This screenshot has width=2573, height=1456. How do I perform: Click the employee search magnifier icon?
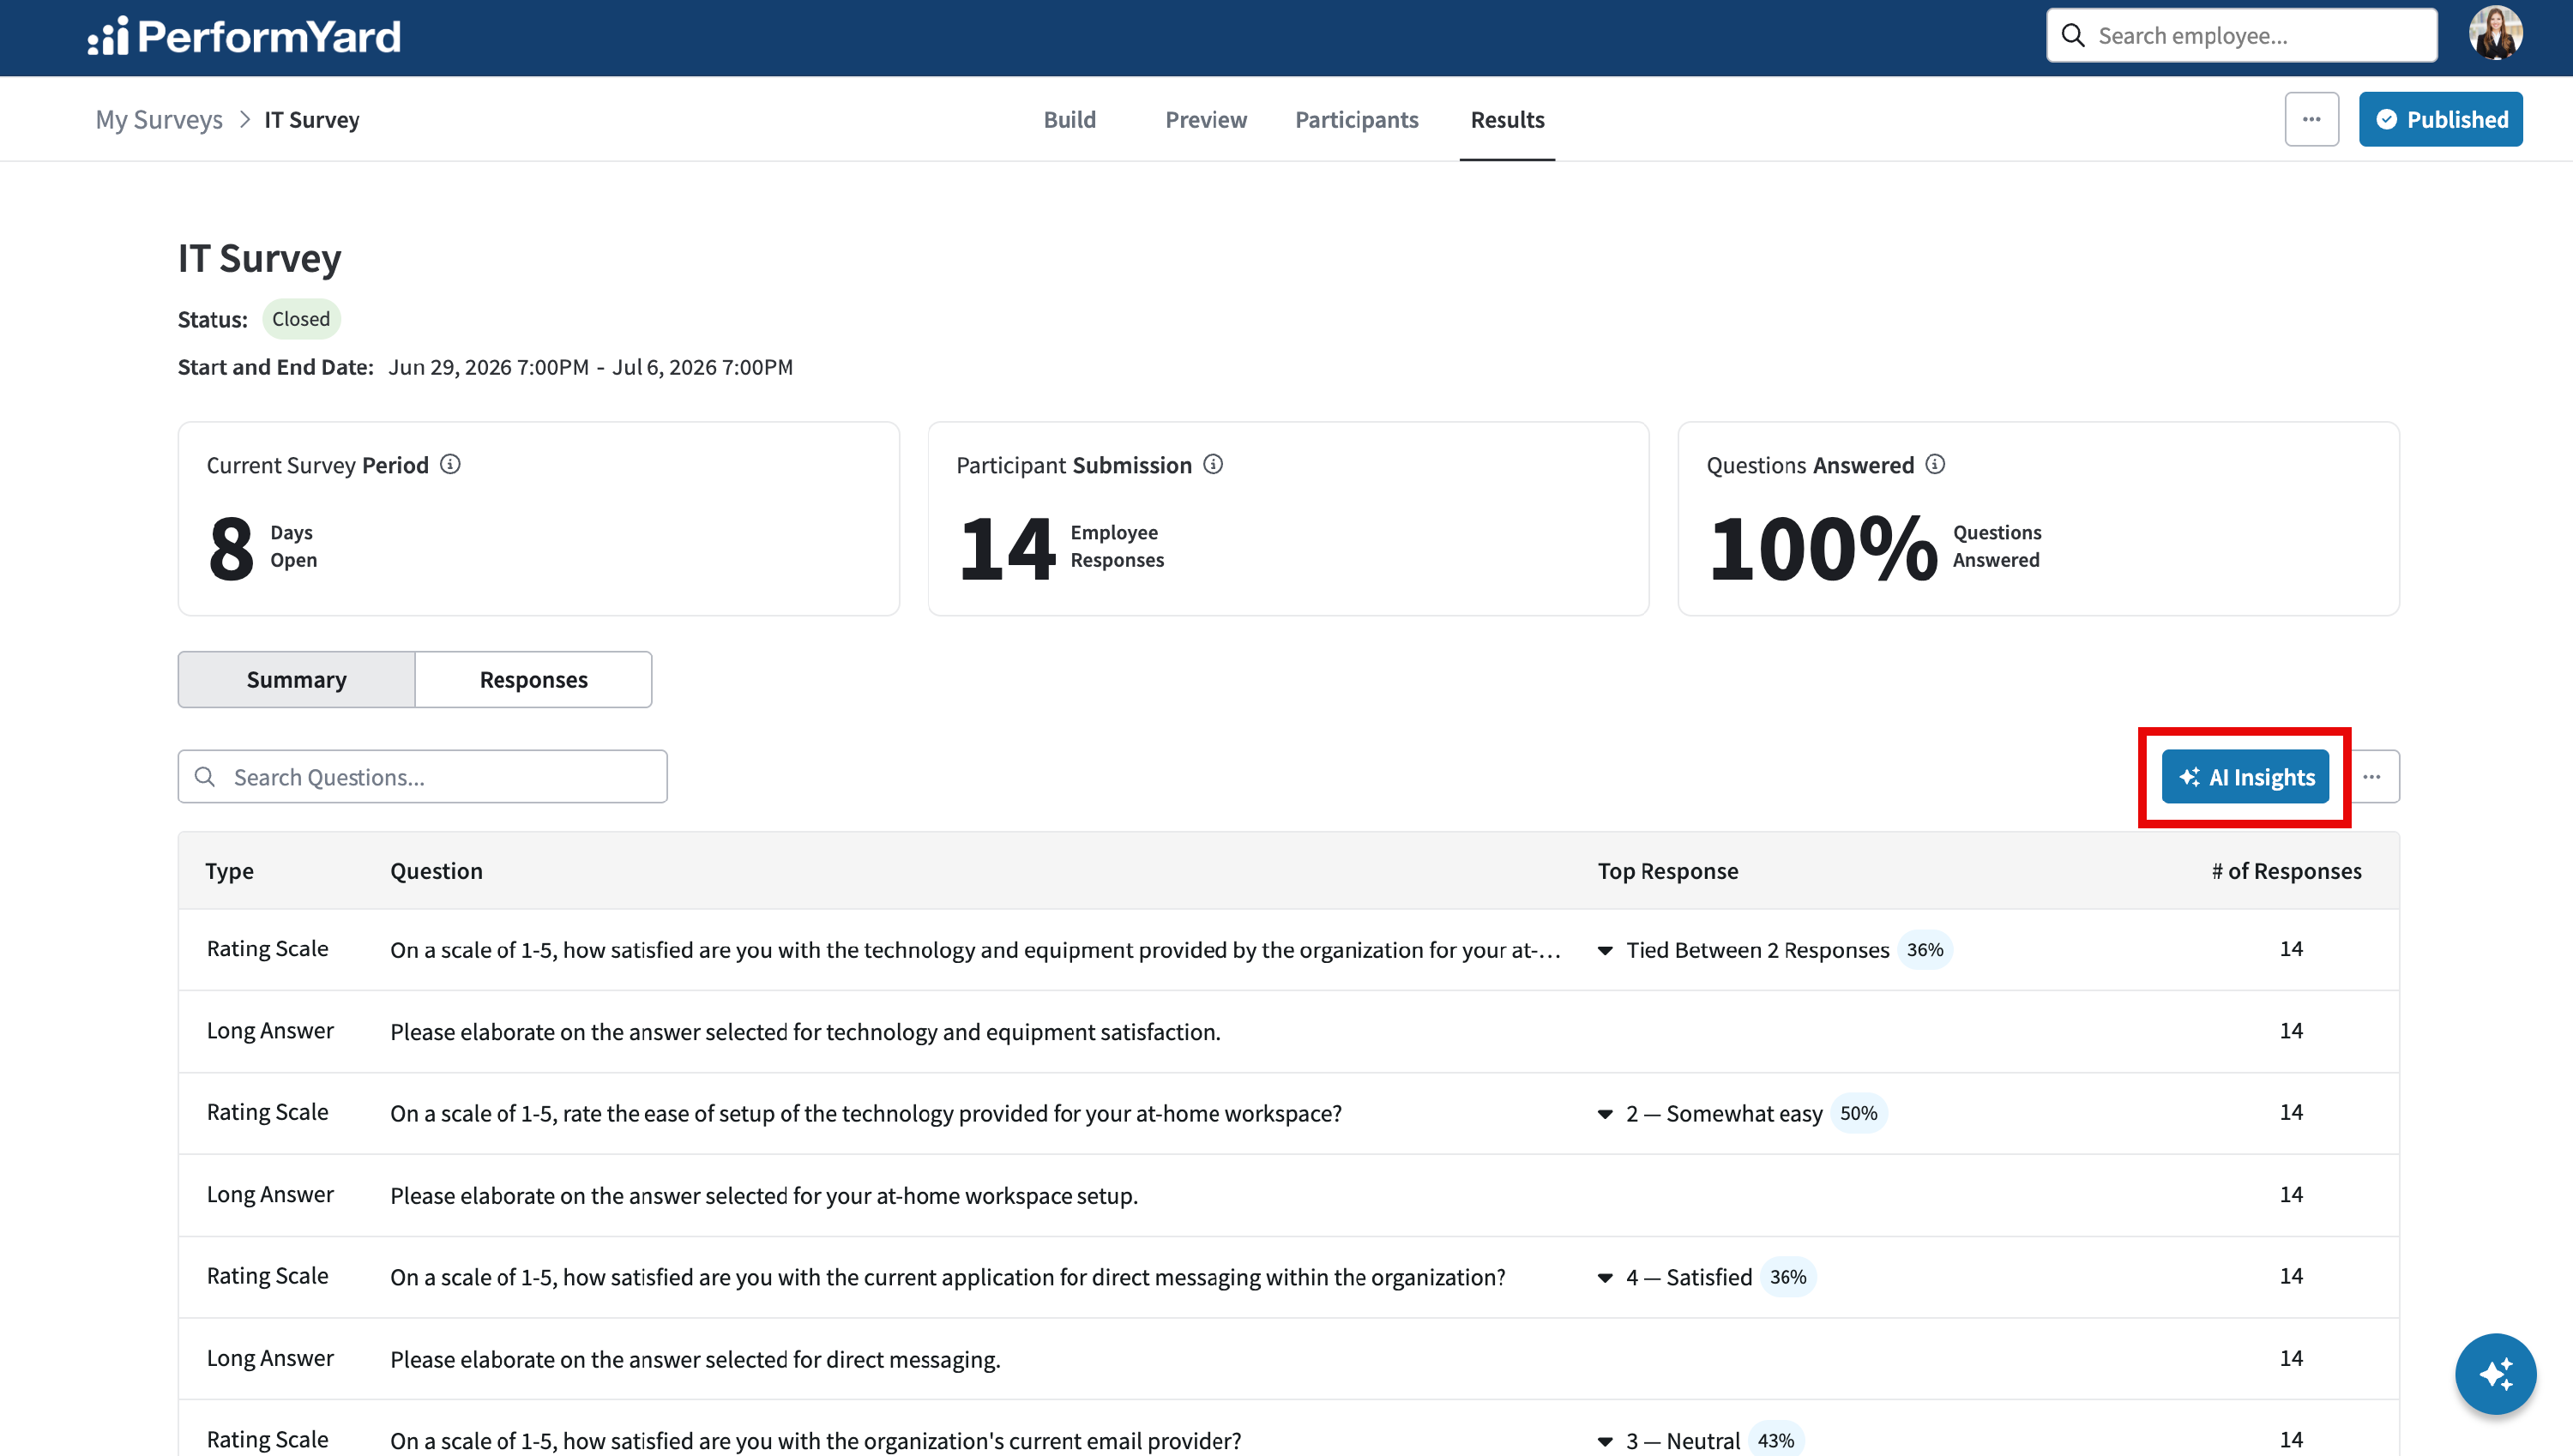[2073, 36]
